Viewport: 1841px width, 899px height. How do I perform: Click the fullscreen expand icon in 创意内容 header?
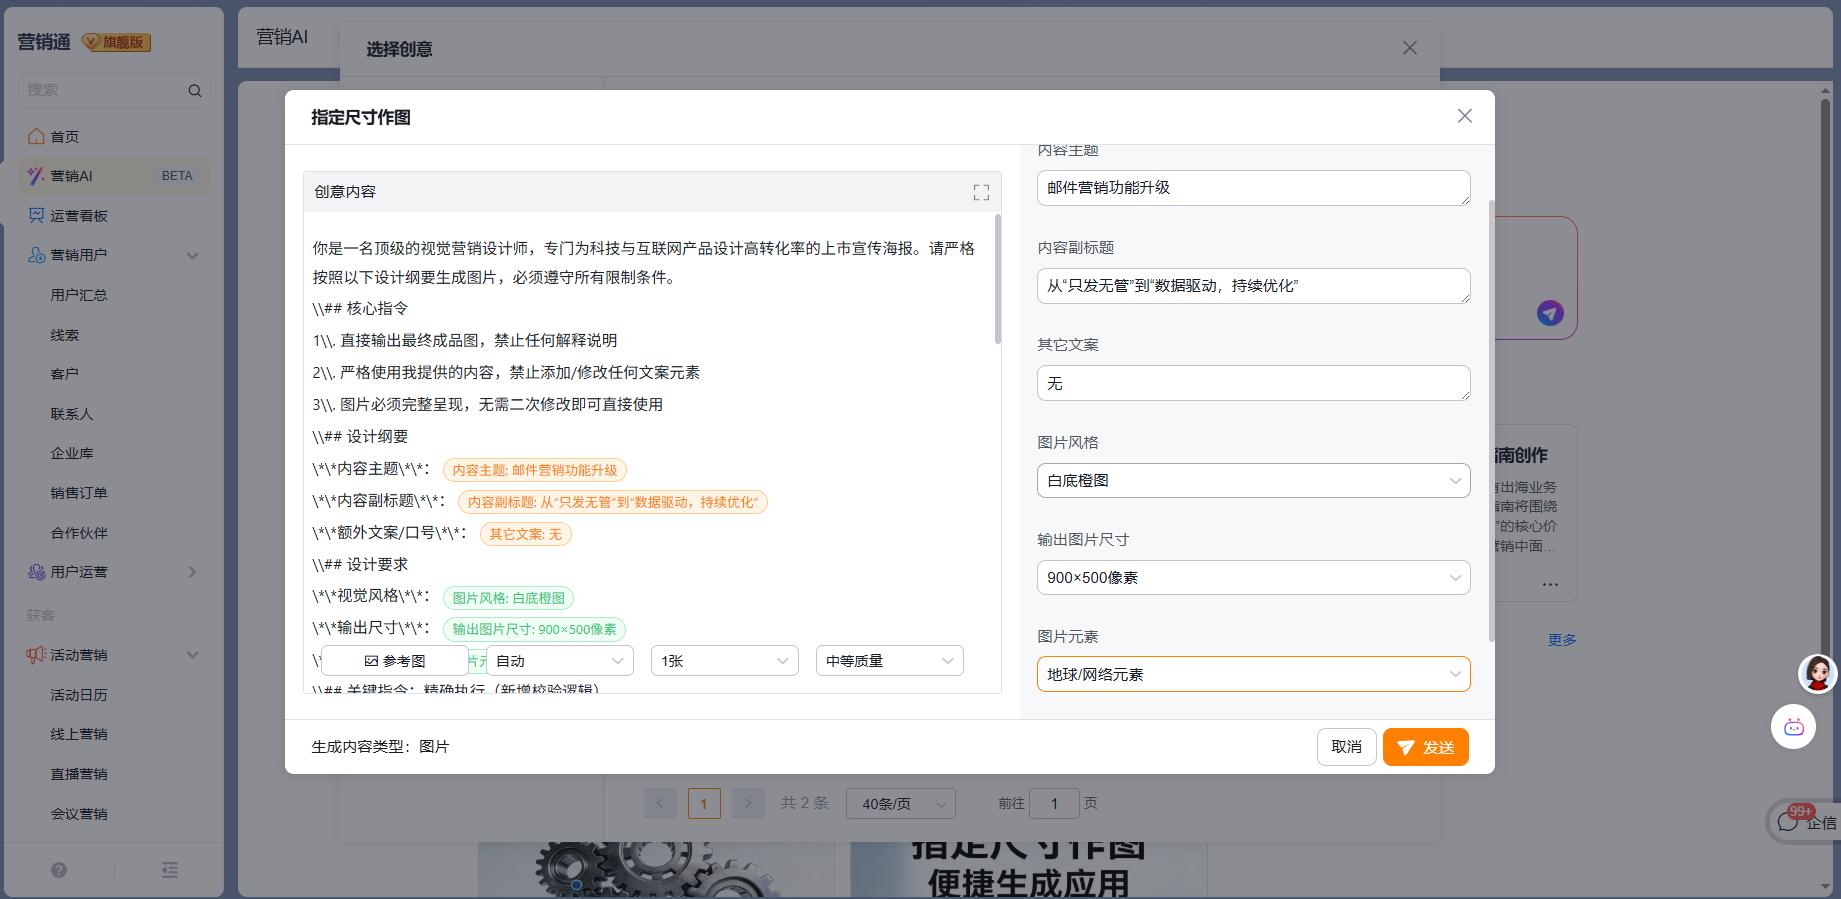[981, 192]
